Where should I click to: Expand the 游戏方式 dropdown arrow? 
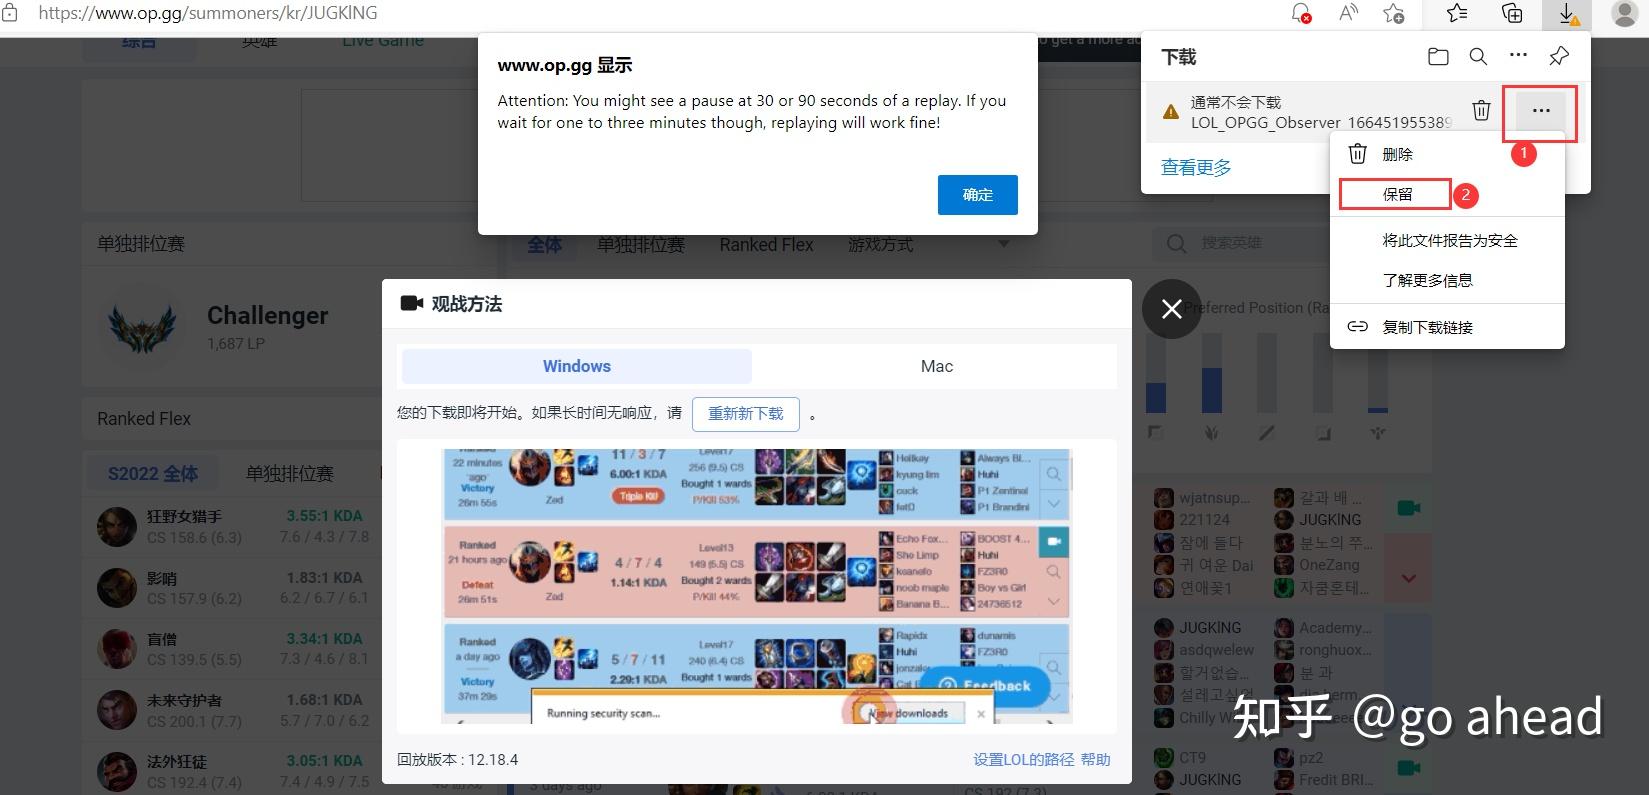click(x=1003, y=244)
